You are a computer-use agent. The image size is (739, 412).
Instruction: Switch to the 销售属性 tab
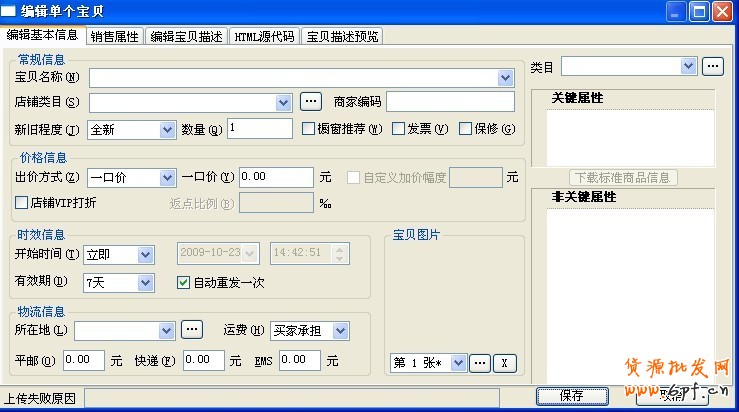(x=115, y=36)
